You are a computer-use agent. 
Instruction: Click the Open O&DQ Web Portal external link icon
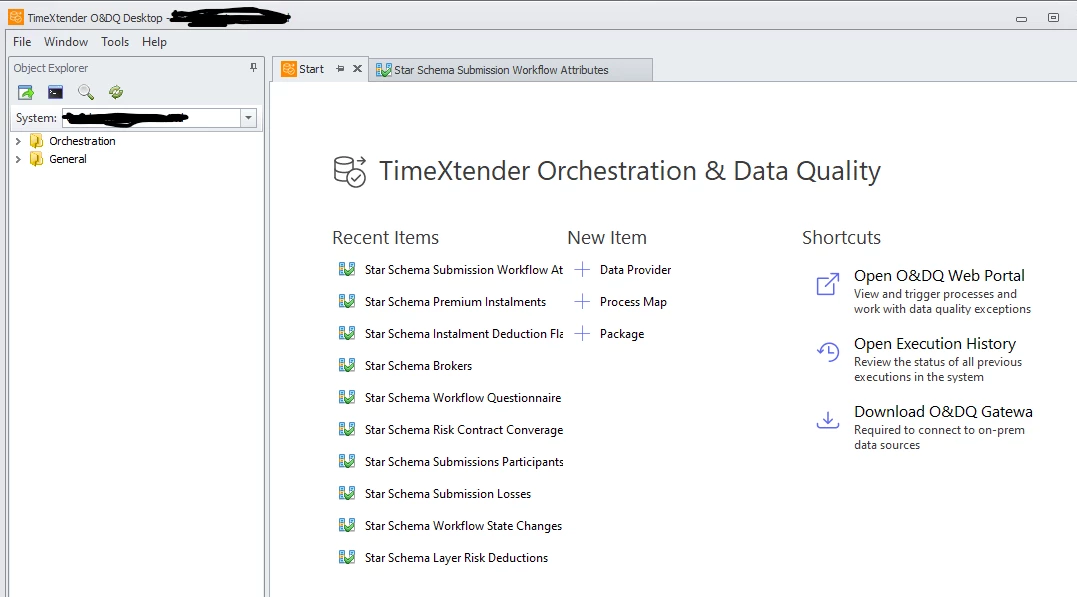828,284
